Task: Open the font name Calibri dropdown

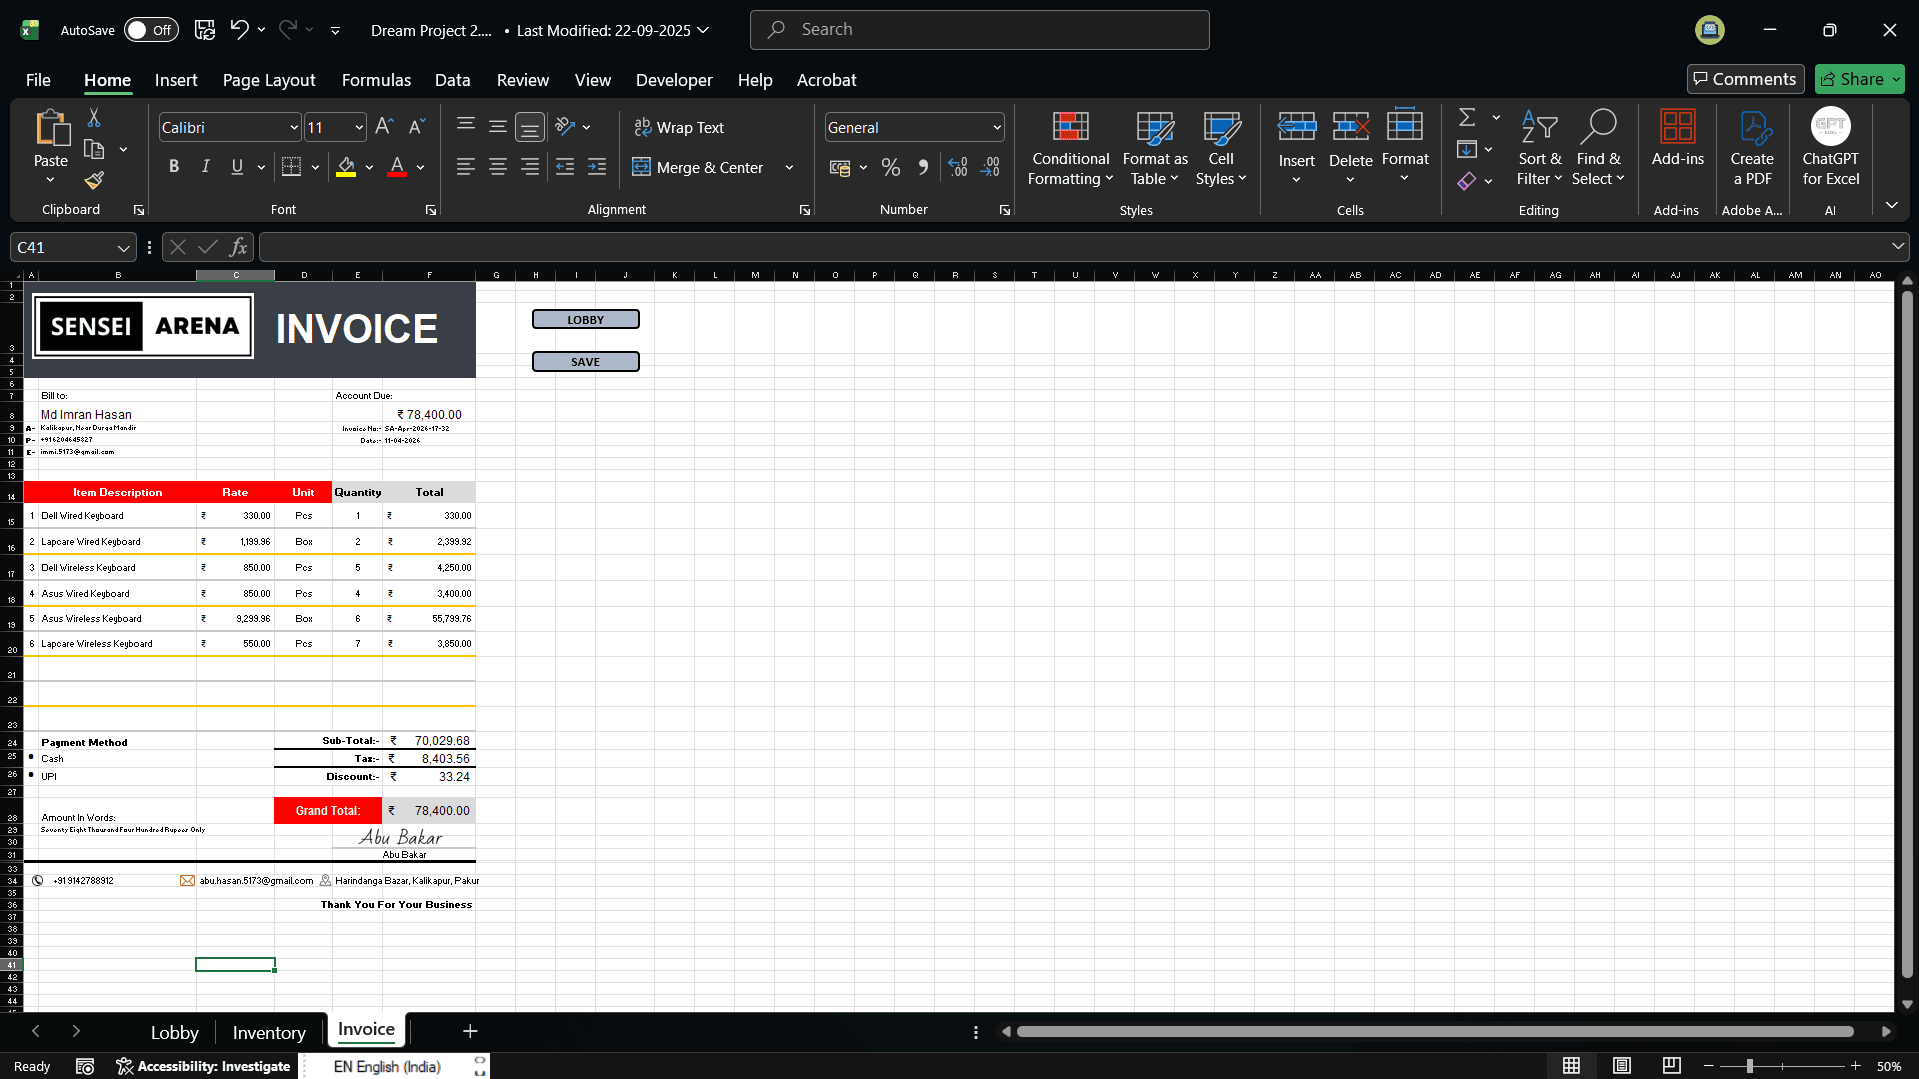Action: point(294,128)
